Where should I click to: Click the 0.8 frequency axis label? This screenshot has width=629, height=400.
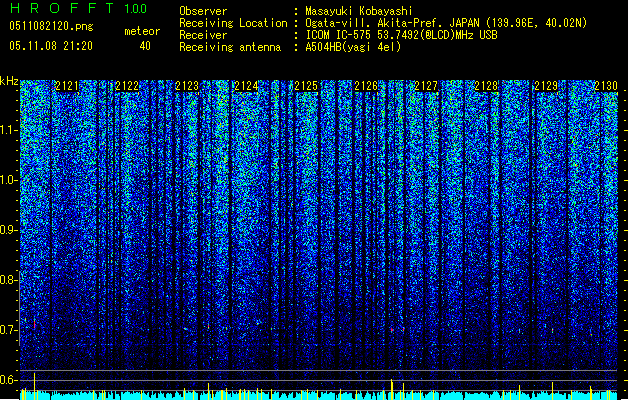[9, 280]
